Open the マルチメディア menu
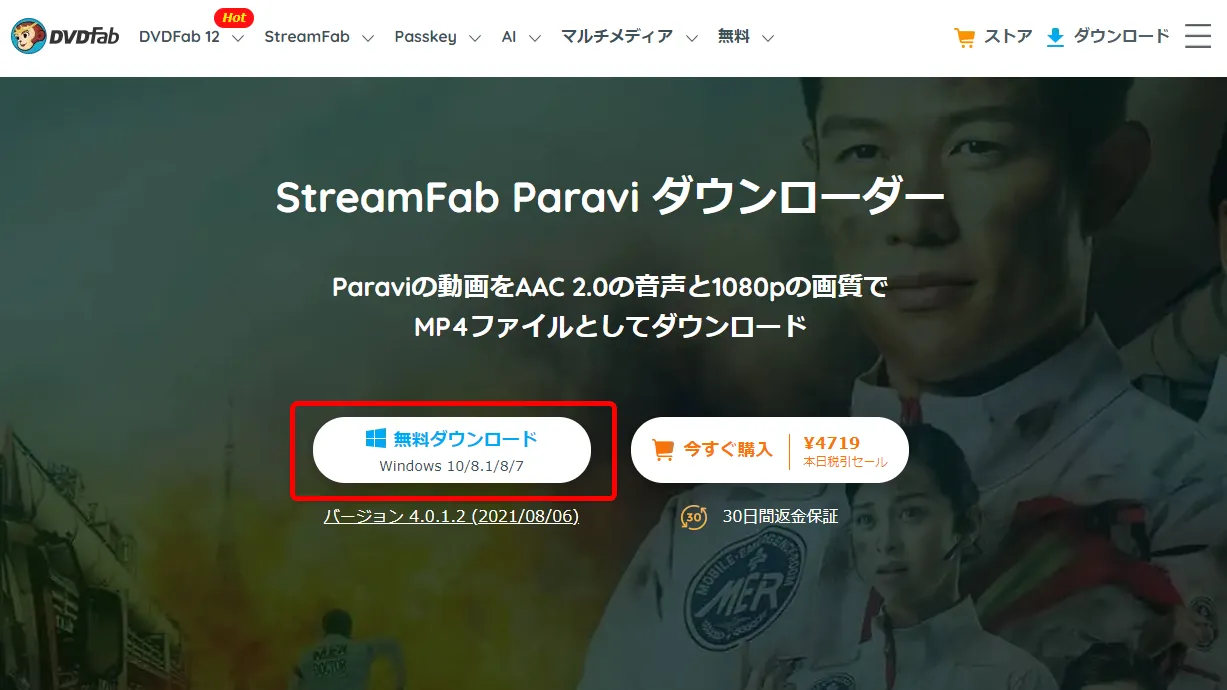This screenshot has height=690, width=1227. pyautogui.click(x=617, y=37)
